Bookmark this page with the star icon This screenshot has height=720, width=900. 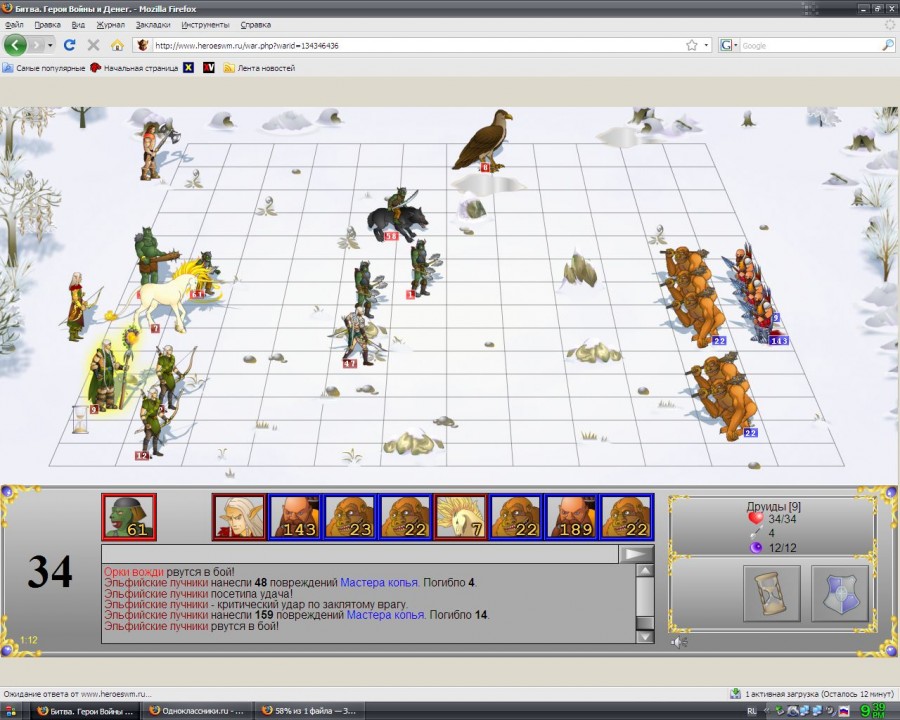point(692,45)
